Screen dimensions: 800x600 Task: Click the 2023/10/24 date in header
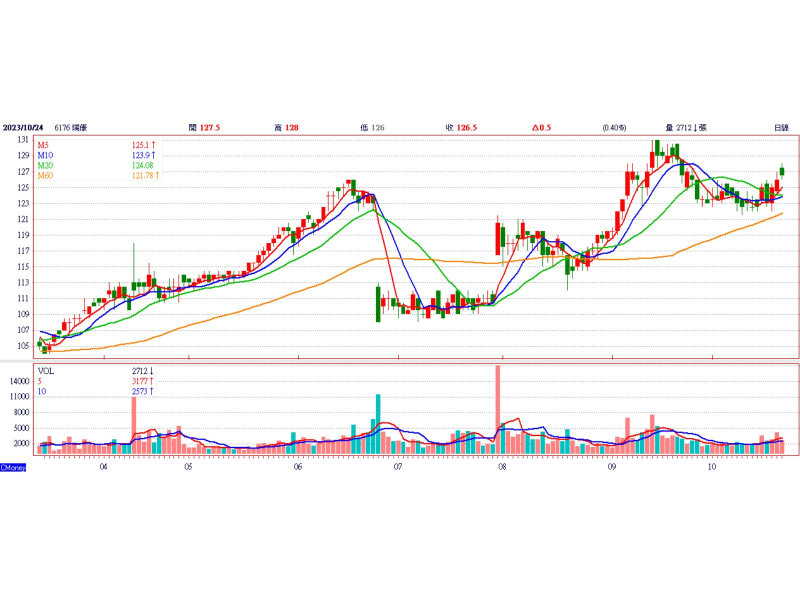(x=24, y=128)
